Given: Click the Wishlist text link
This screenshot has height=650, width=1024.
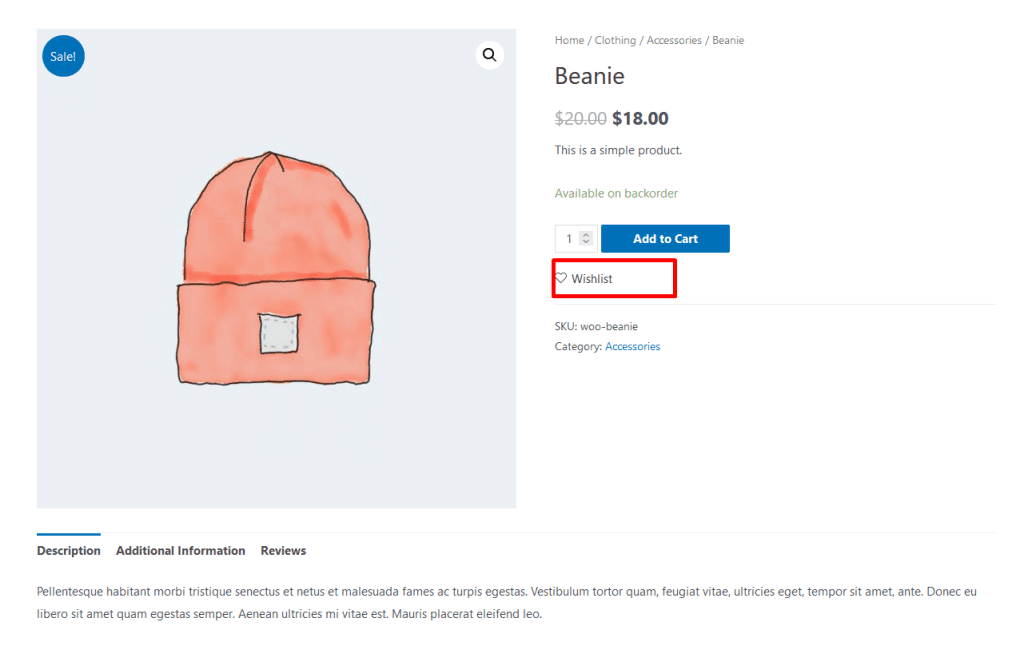Looking at the screenshot, I should coord(592,279).
